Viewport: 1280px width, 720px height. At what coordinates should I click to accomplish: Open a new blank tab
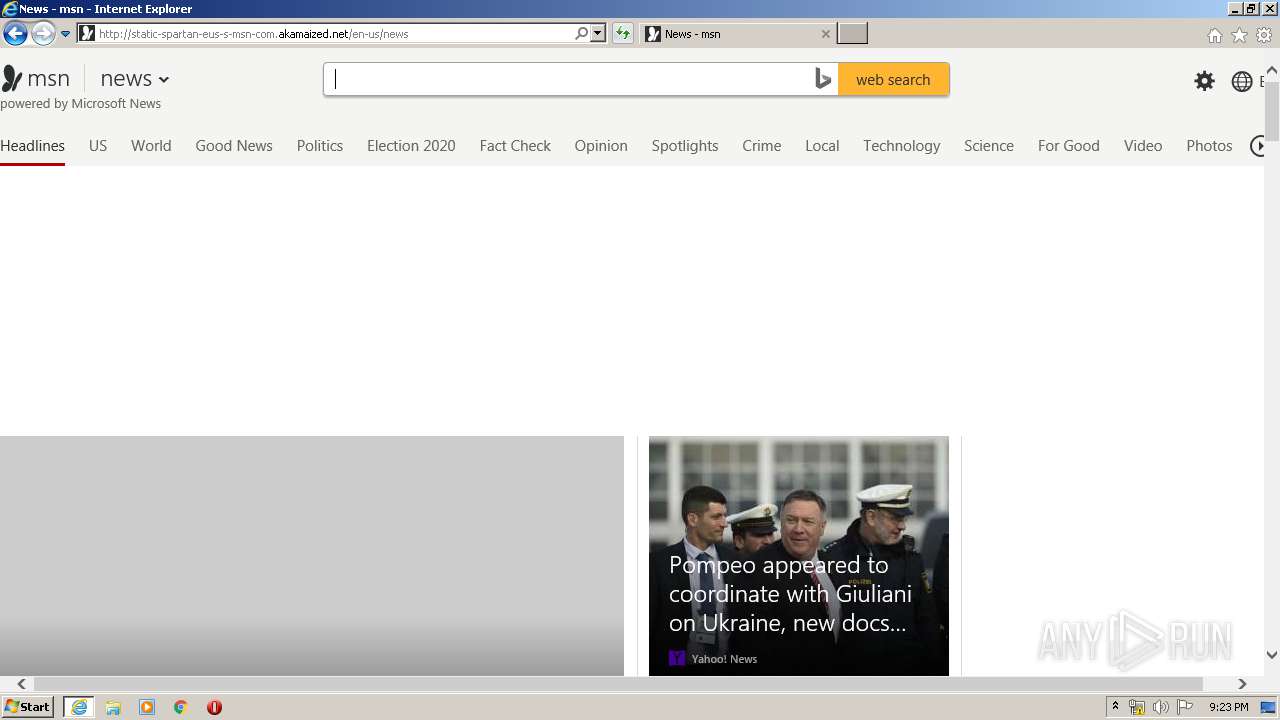852,34
